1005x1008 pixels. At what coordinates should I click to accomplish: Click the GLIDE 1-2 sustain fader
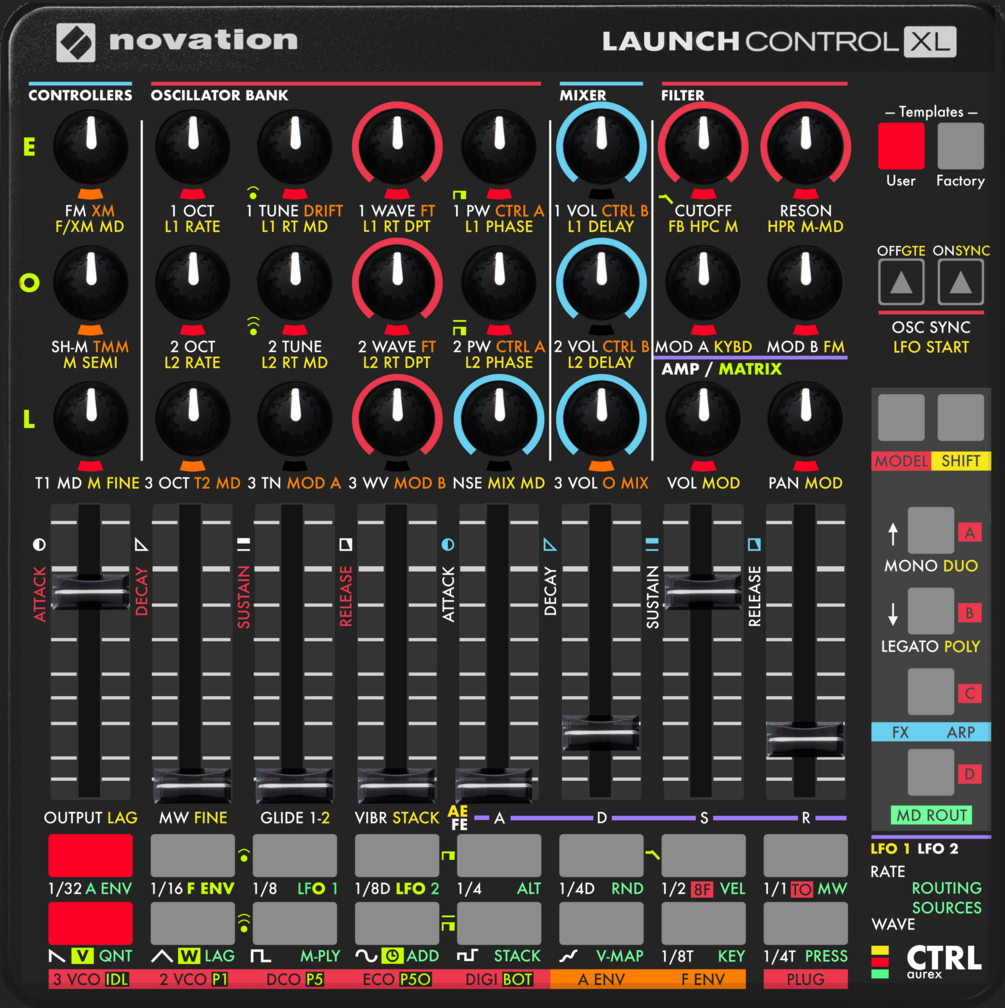[294, 785]
